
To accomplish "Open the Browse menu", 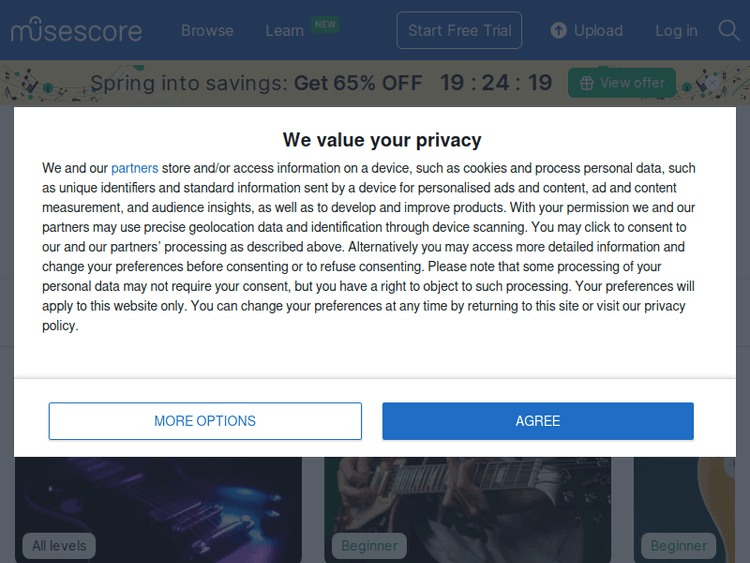I will click(207, 31).
